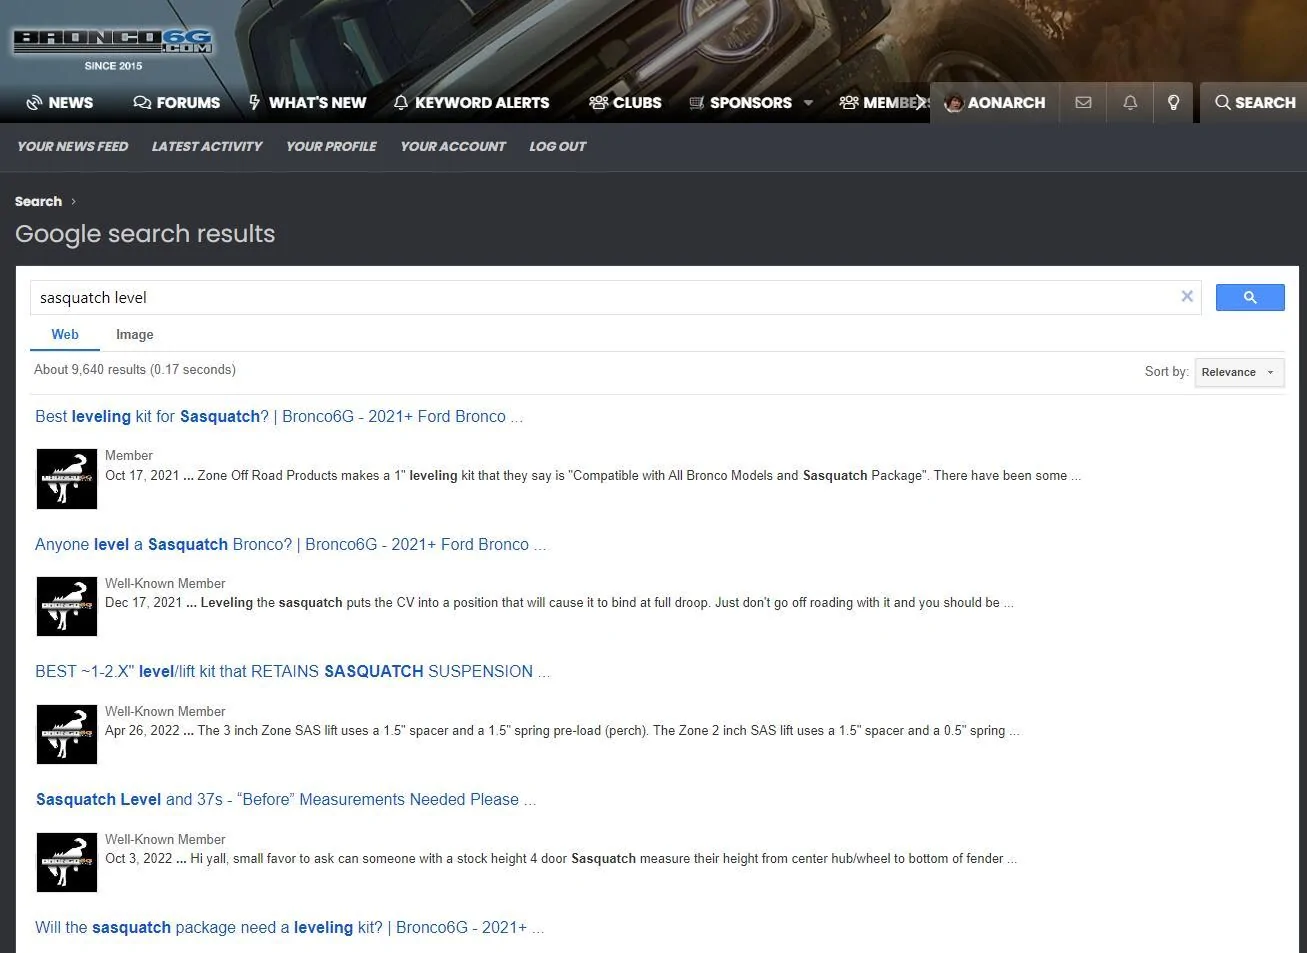Open AONARCH account menu
This screenshot has width=1307, height=953.
[995, 103]
